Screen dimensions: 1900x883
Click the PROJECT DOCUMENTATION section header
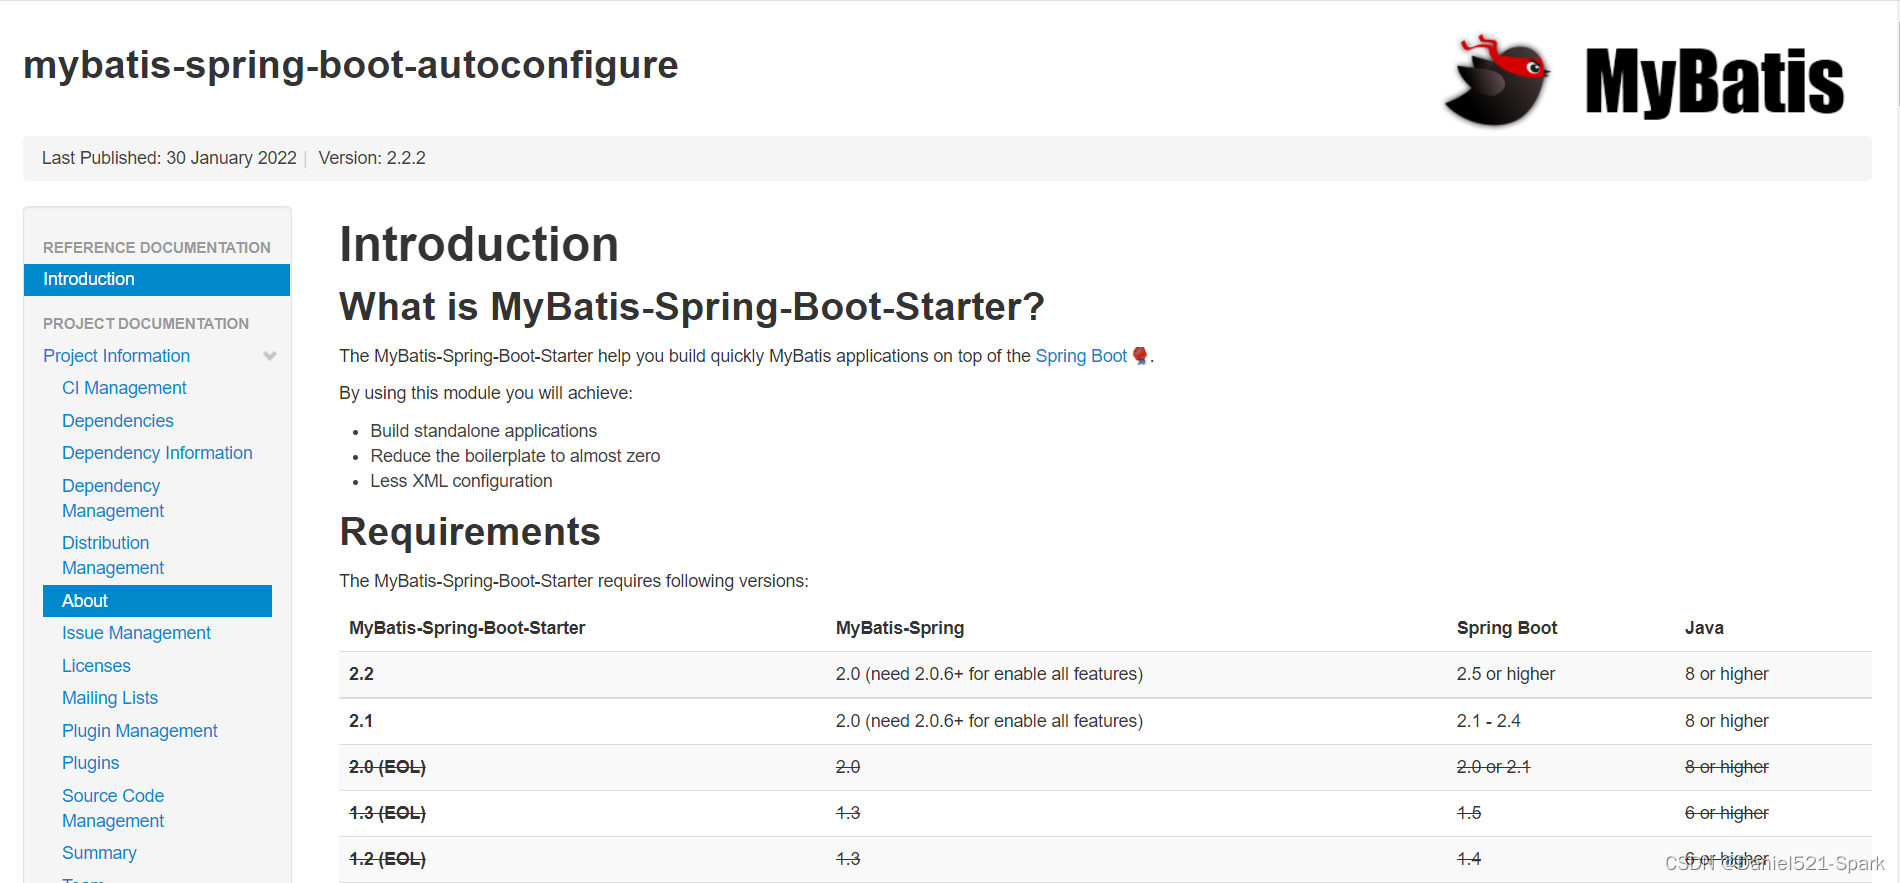pos(146,323)
